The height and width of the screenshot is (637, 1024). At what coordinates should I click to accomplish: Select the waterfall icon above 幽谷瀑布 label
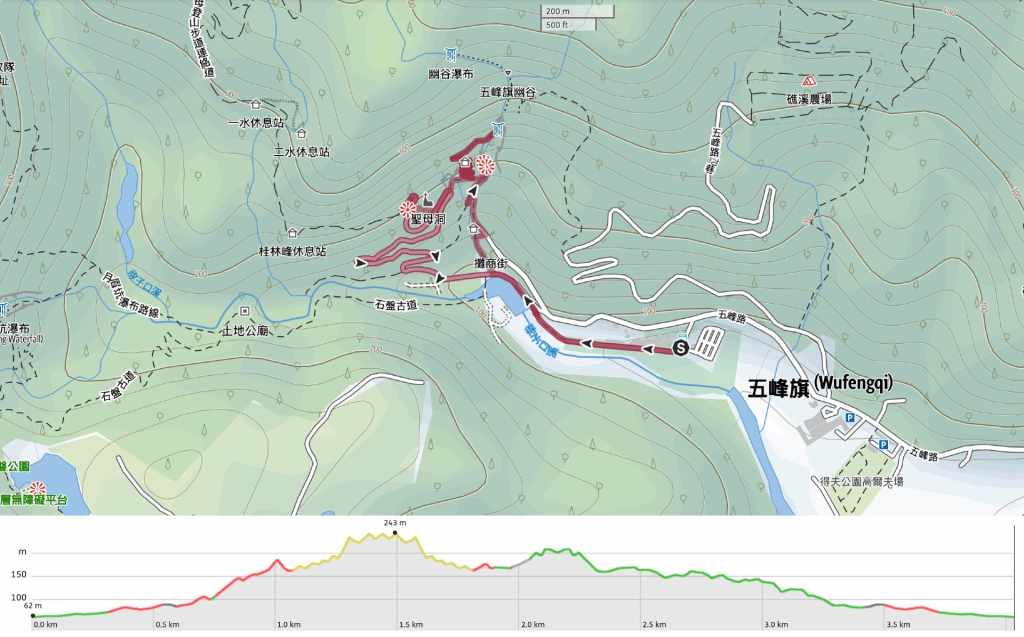451,54
